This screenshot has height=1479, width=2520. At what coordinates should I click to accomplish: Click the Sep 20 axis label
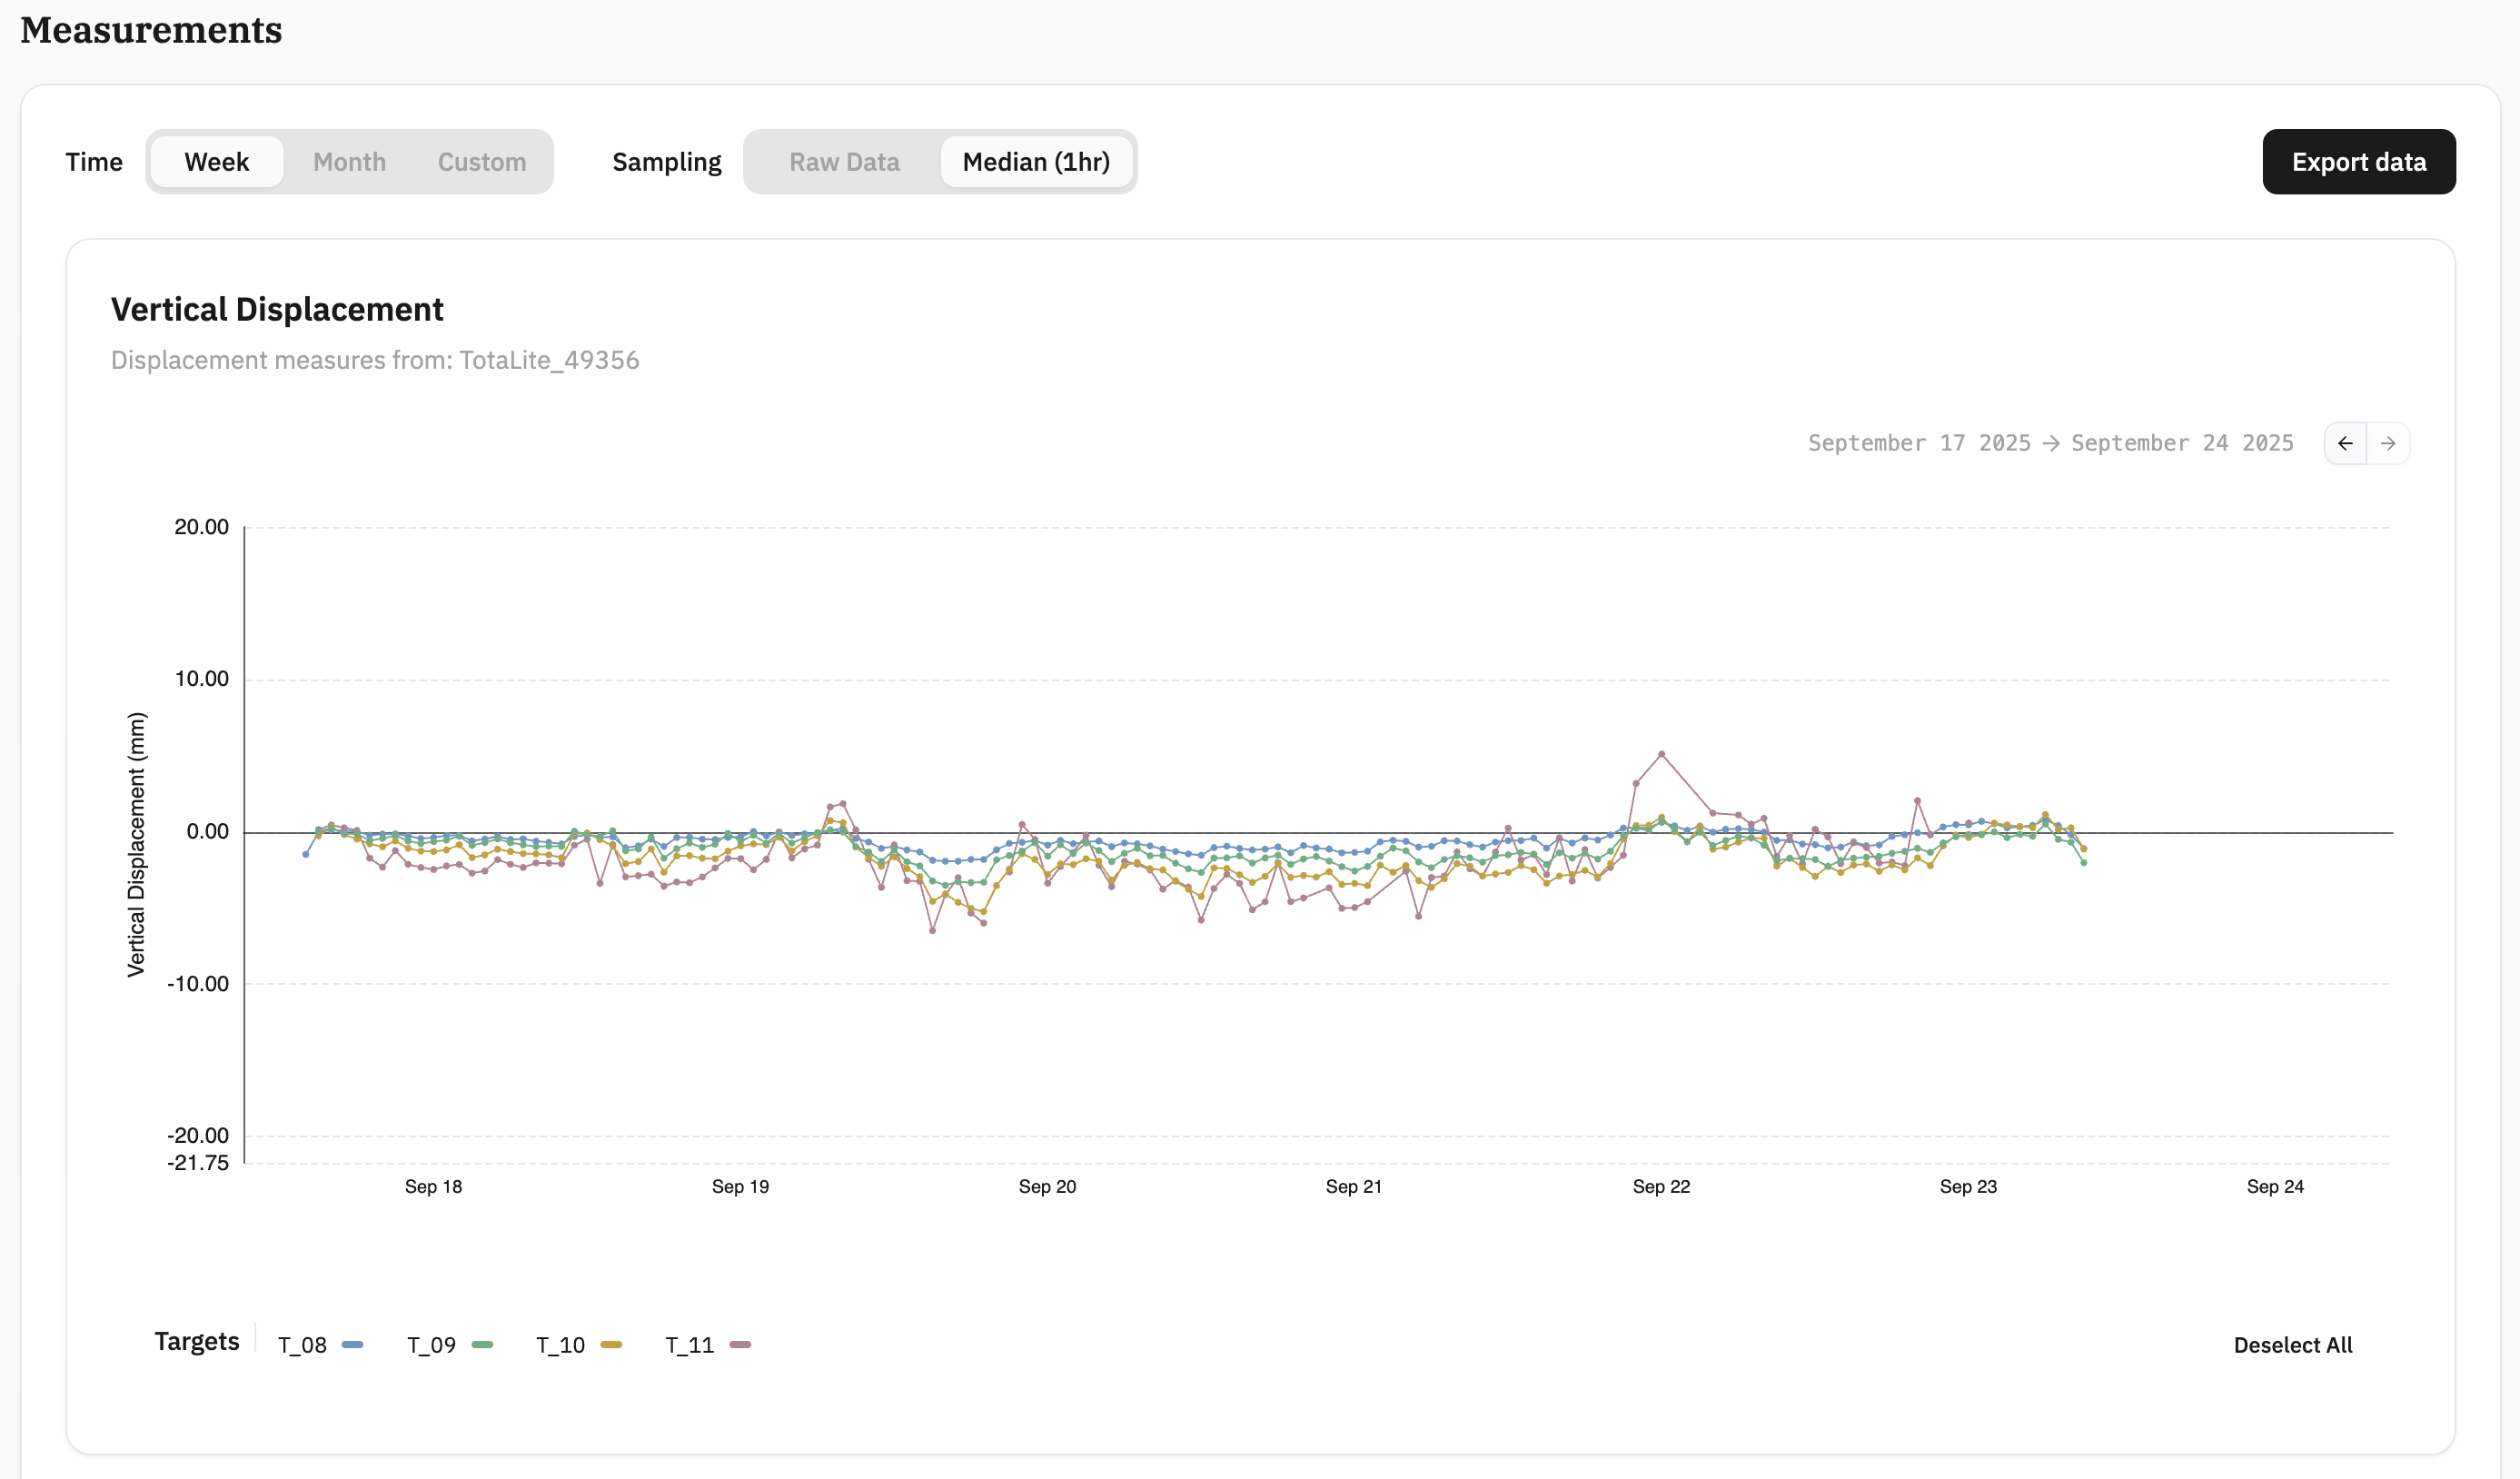coord(1047,1187)
